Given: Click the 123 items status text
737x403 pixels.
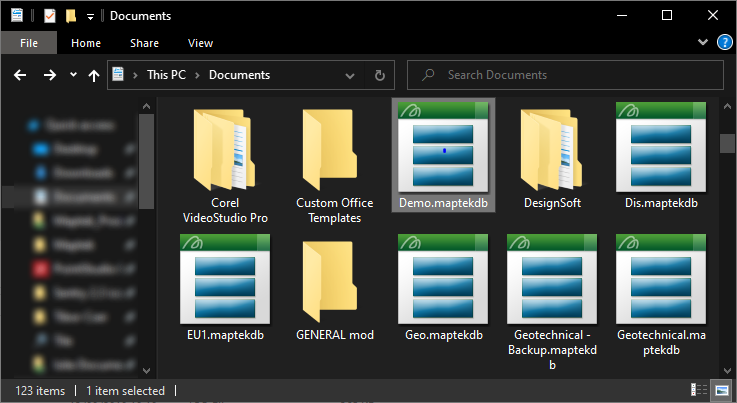Looking at the screenshot, I should (40, 391).
